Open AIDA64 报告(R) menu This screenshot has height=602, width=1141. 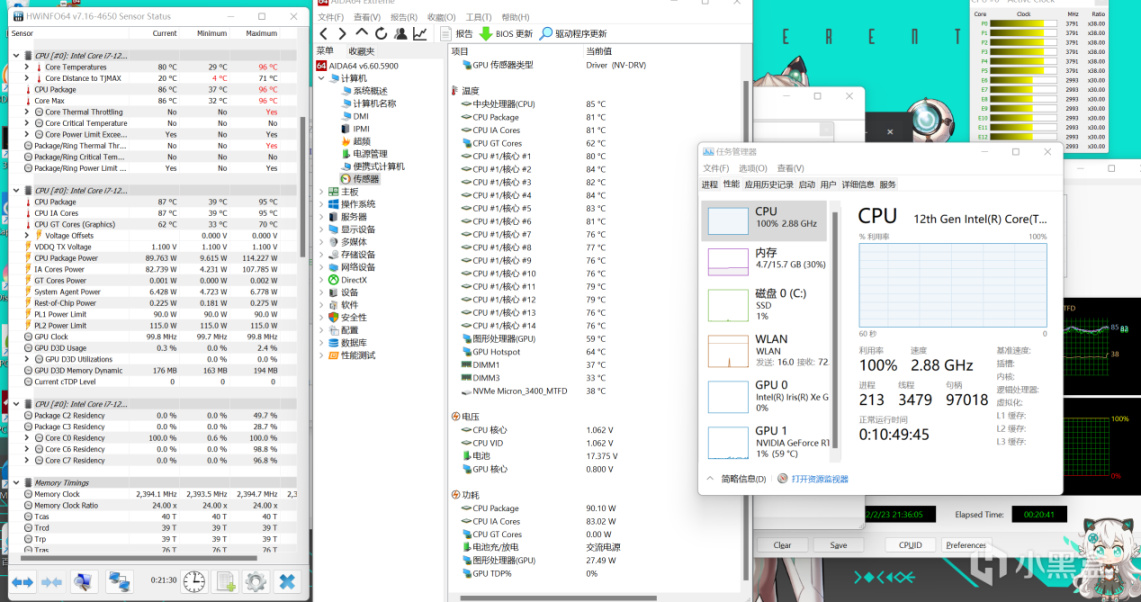tap(404, 17)
